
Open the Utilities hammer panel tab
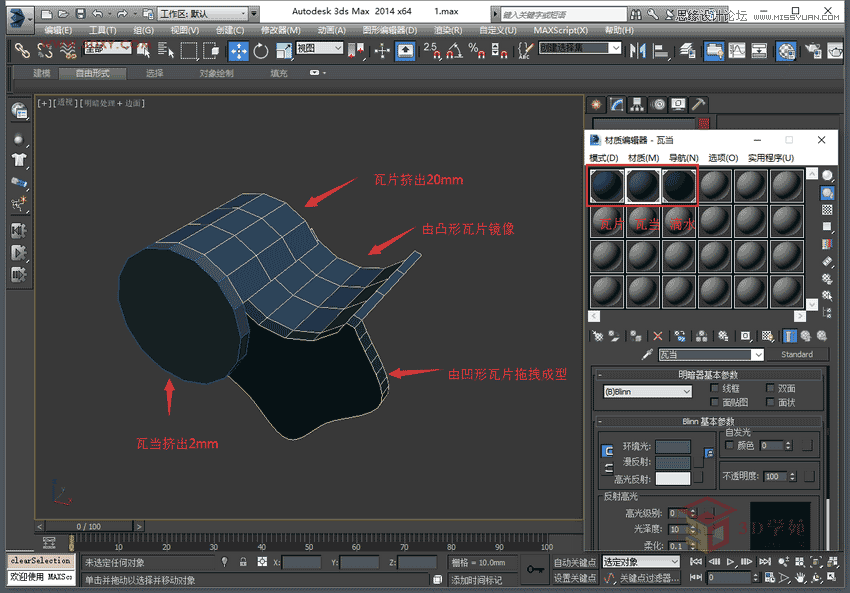(700, 104)
